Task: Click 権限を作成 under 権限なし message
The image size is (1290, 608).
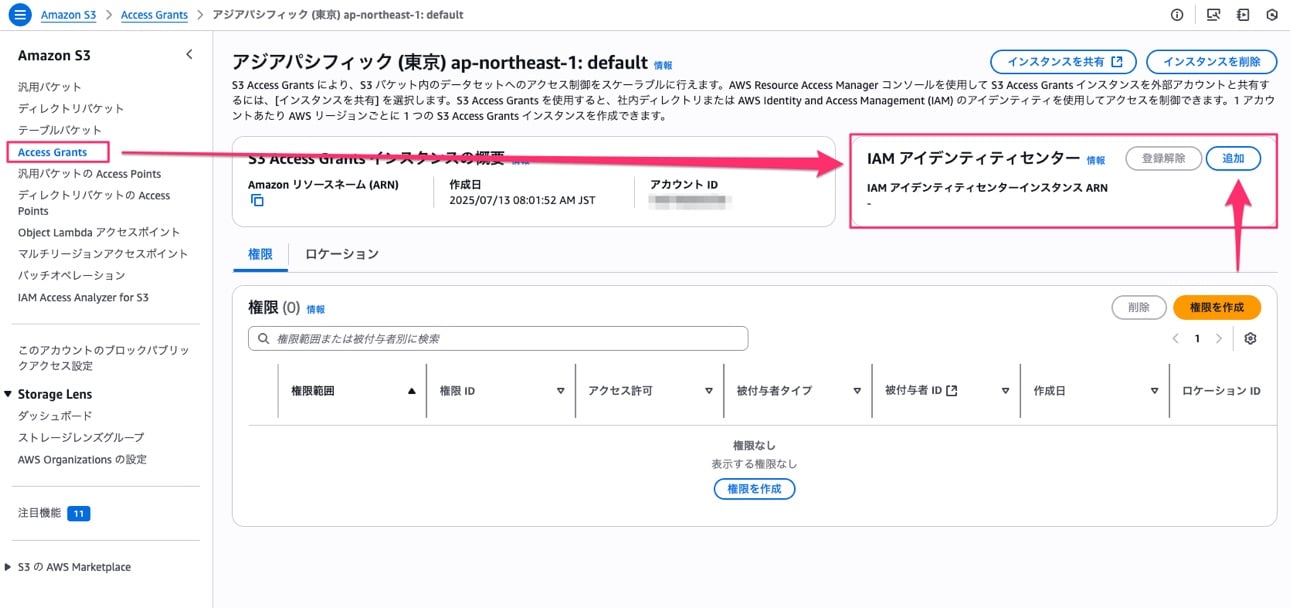Action: tap(754, 489)
